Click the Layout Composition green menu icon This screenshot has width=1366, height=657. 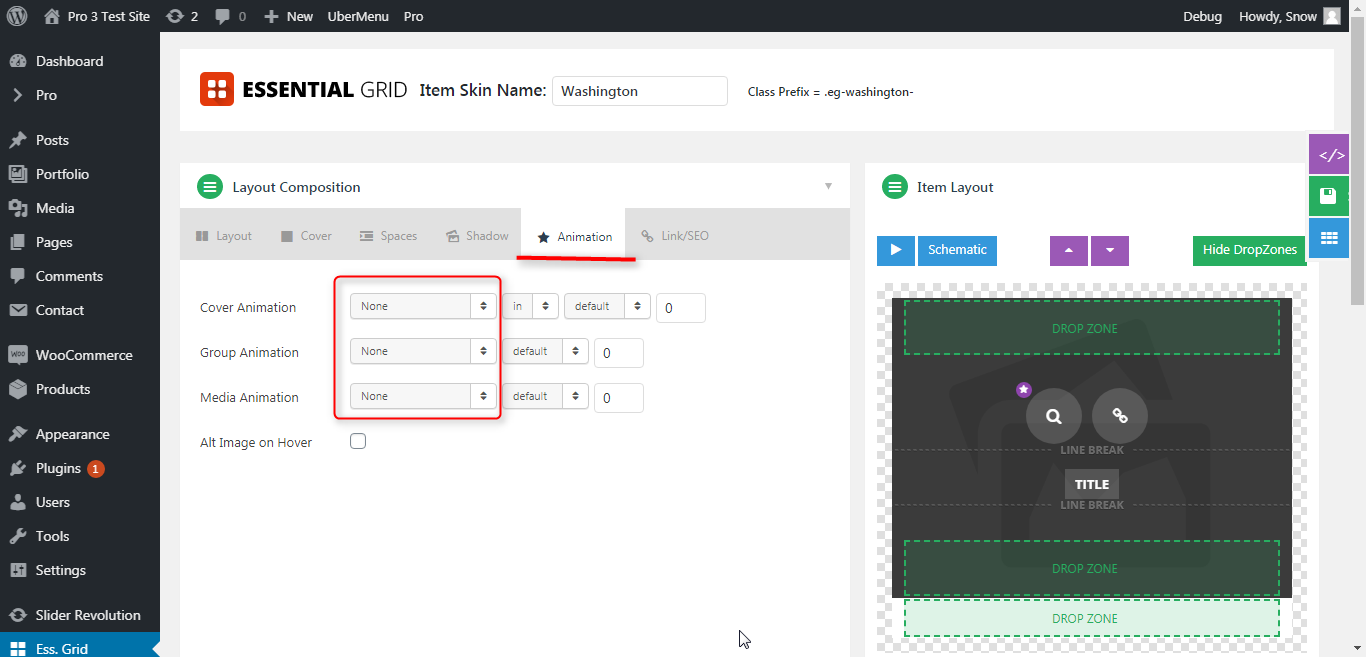[x=209, y=186]
